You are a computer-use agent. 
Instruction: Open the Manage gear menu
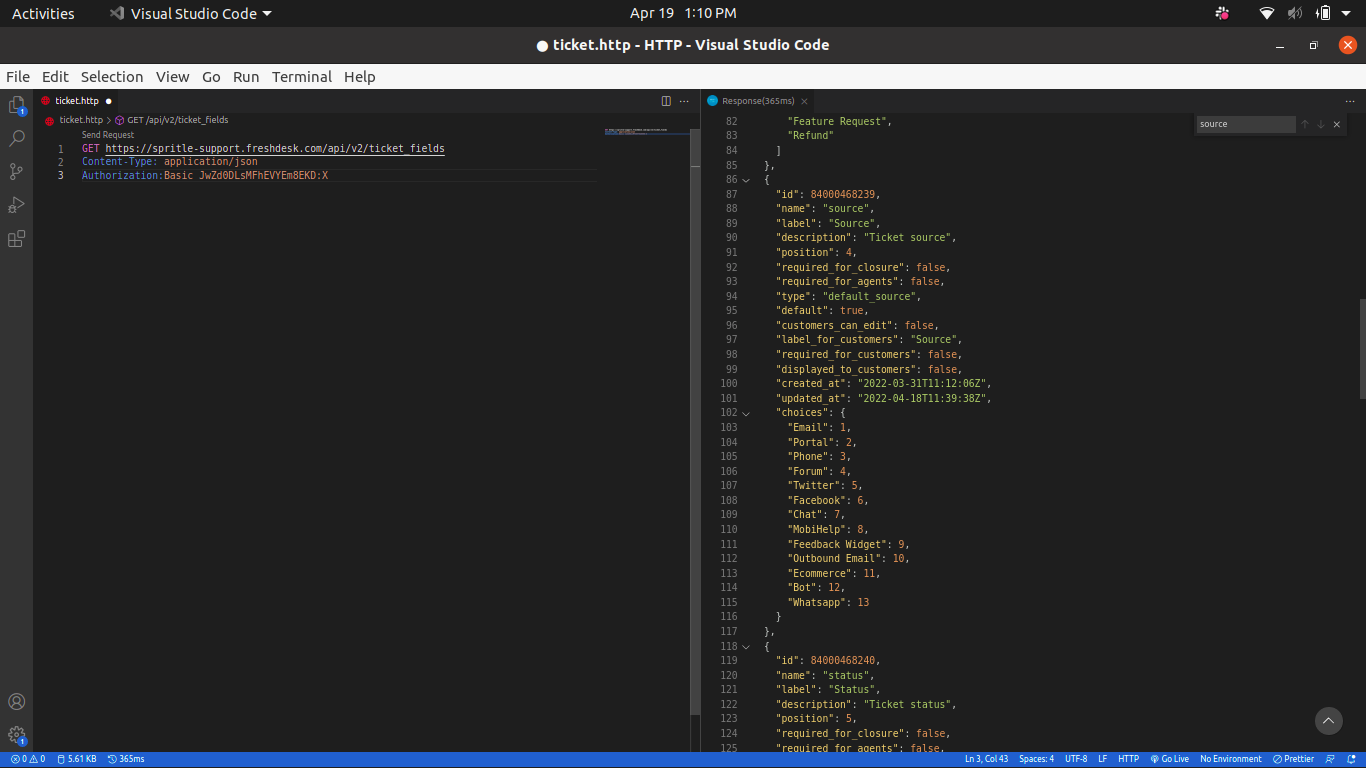click(x=16, y=735)
